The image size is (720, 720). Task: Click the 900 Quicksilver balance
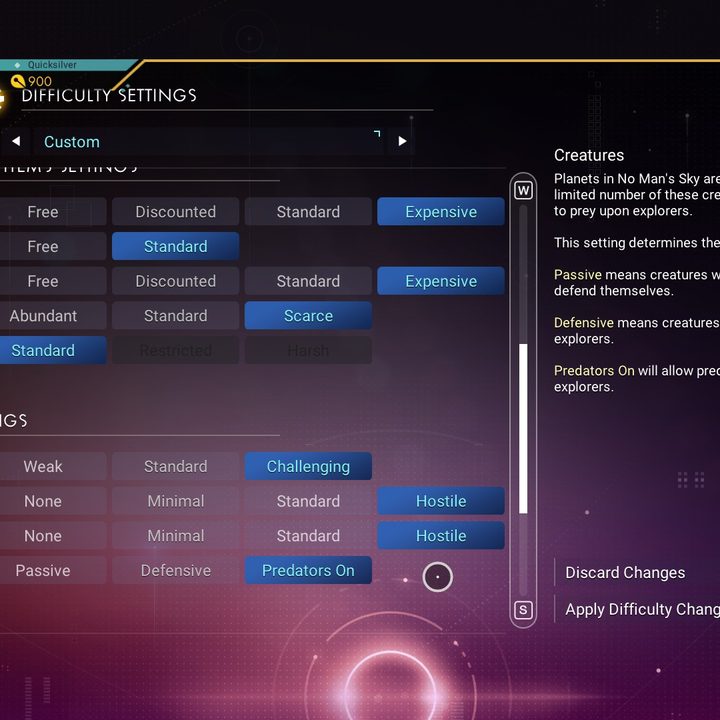pyautogui.click(x=40, y=81)
